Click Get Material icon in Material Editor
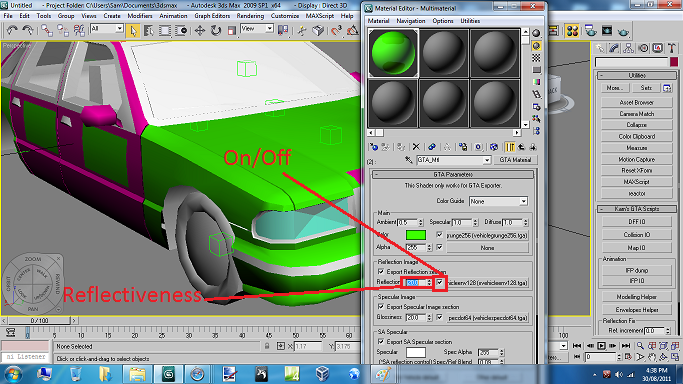 coord(373,147)
